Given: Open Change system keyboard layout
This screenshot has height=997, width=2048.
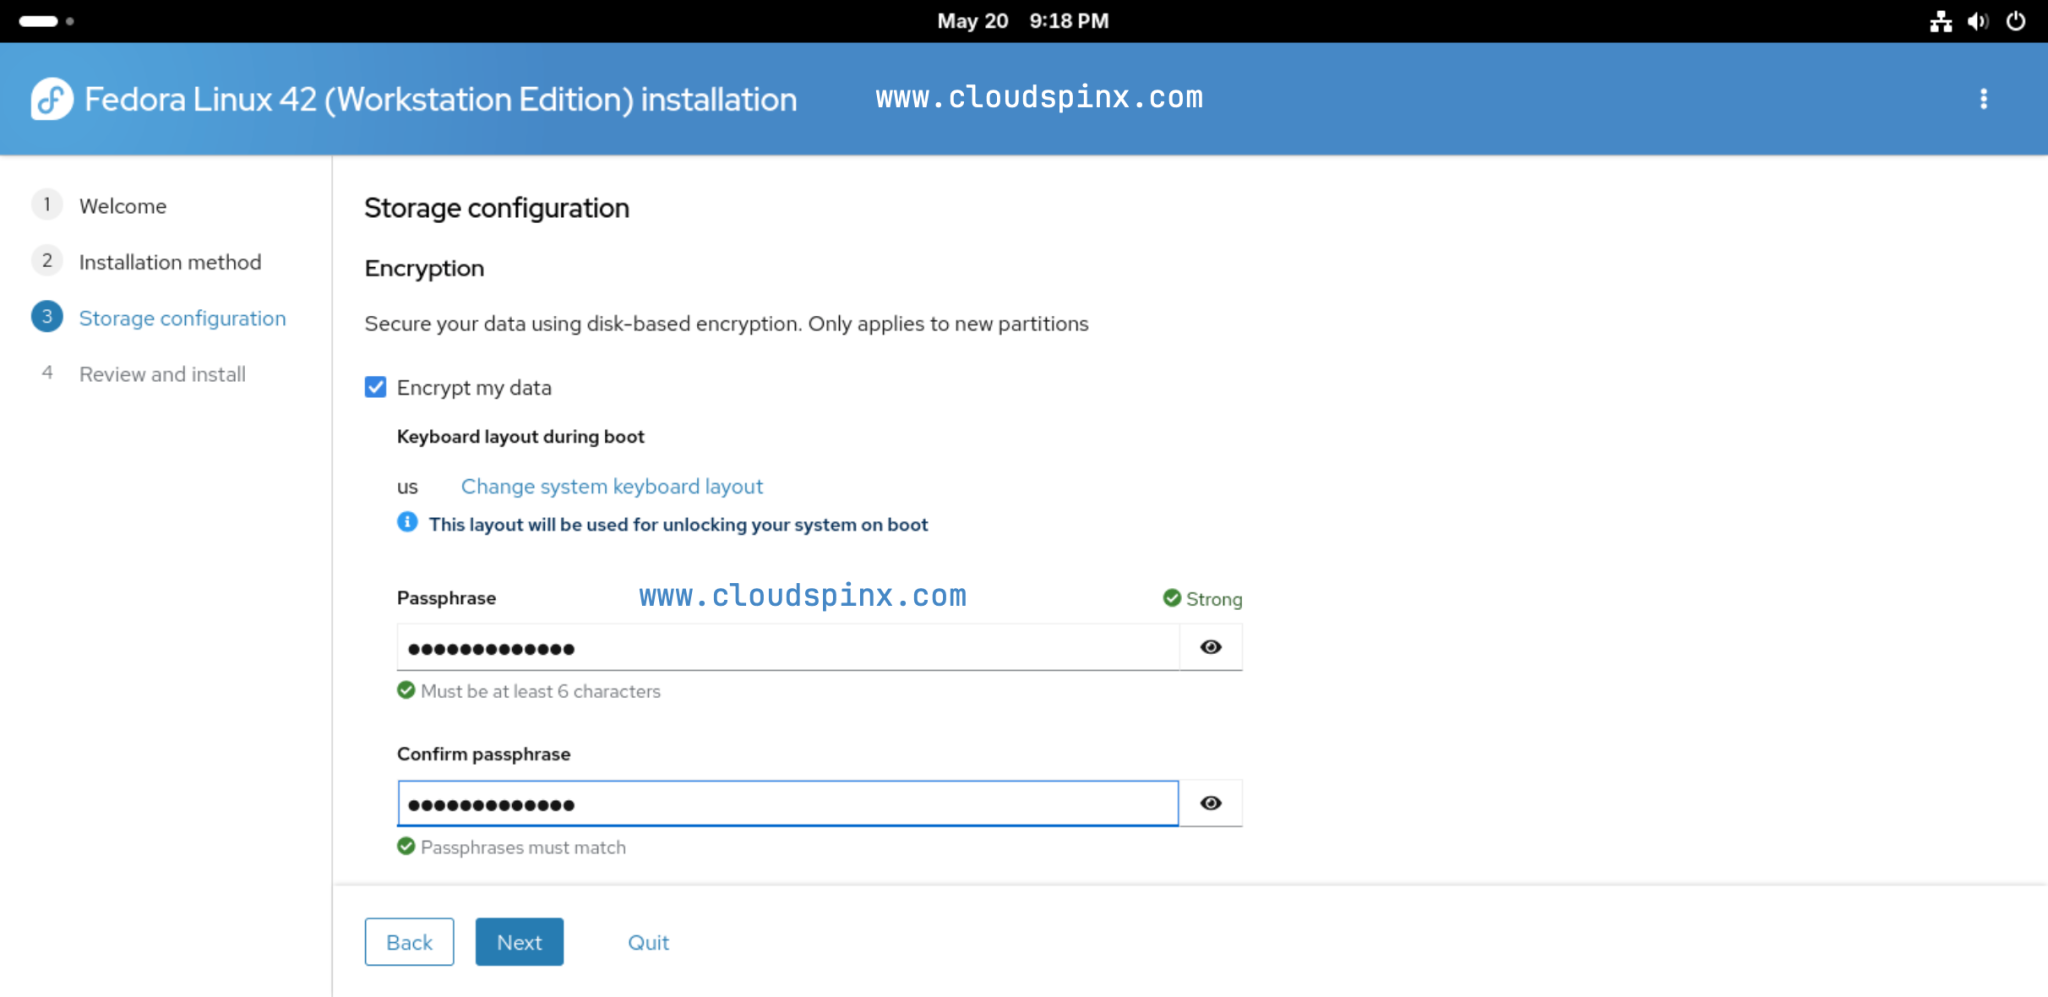Looking at the screenshot, I should pos(611,486).
